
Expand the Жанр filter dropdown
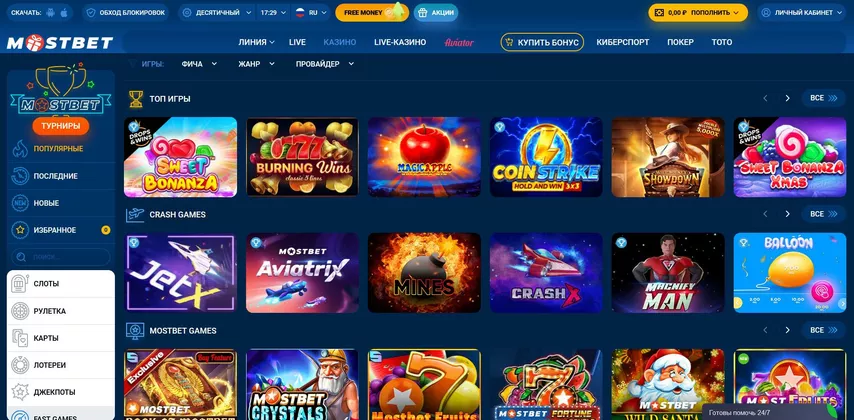[256, 64]
